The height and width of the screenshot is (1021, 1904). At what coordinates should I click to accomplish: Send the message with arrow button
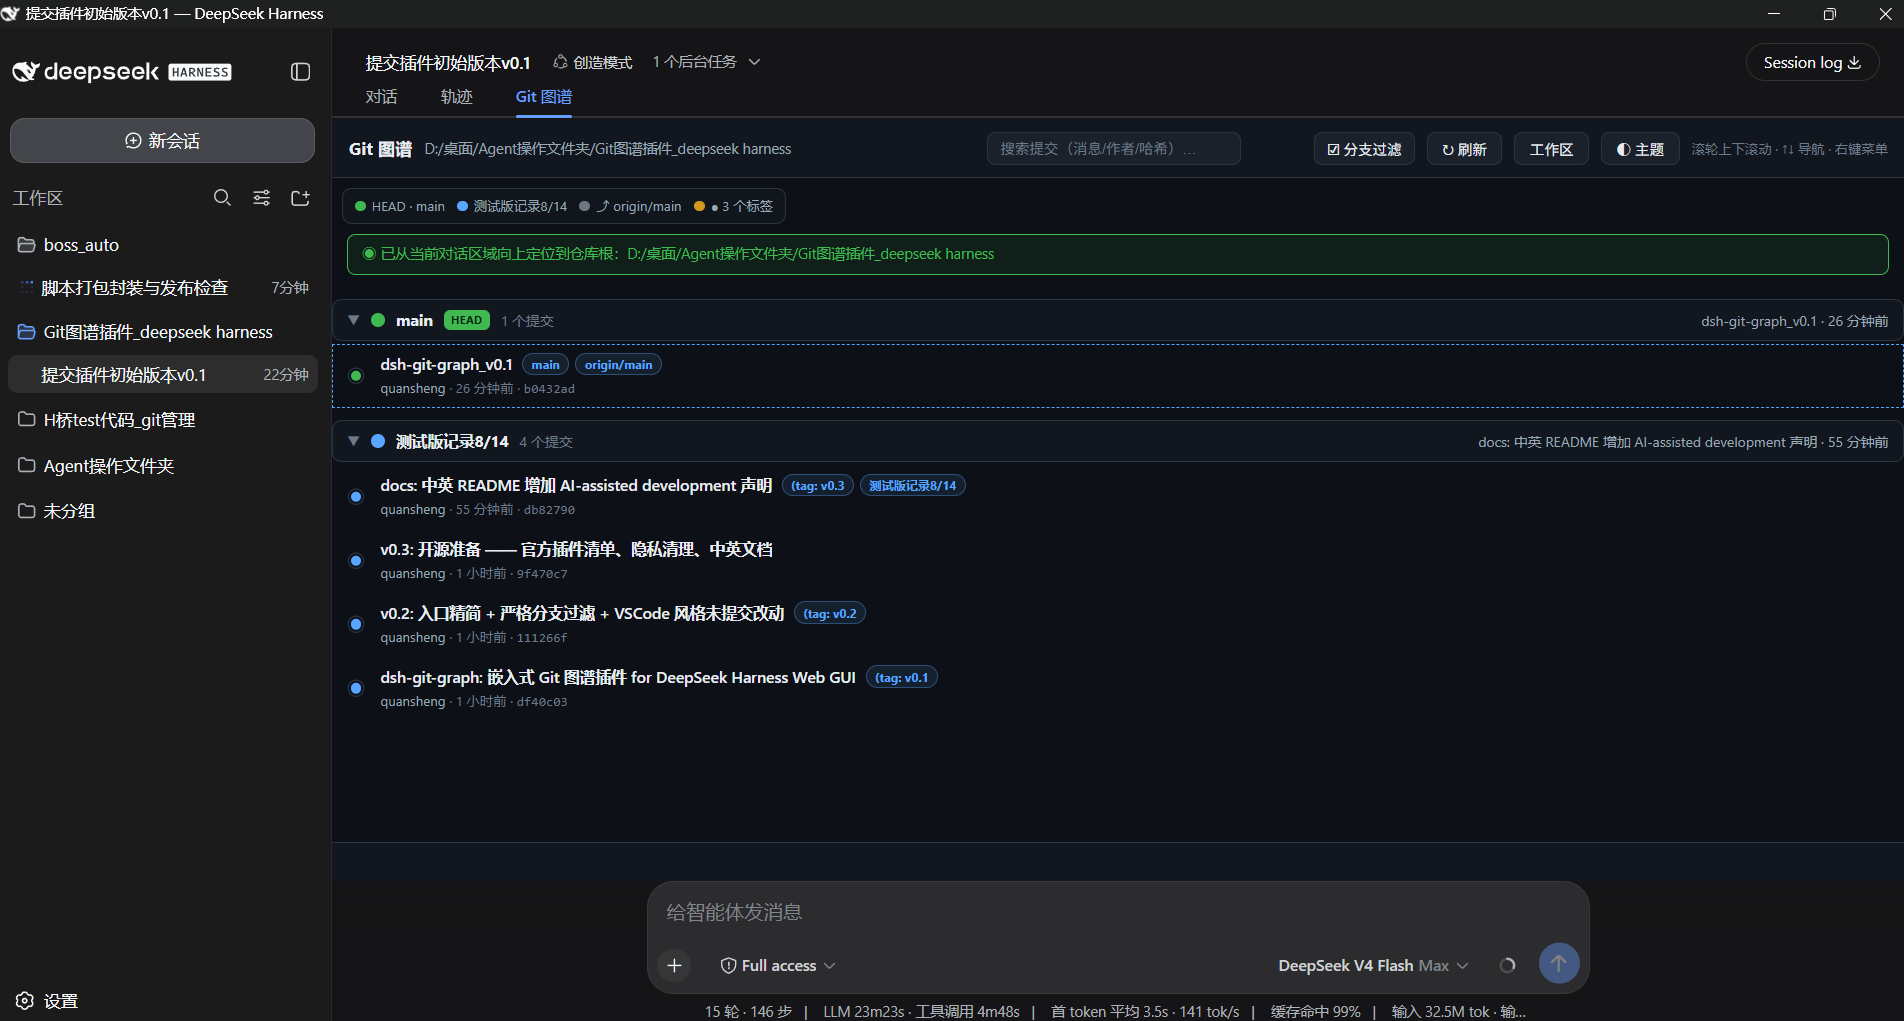click(1558, 964)
